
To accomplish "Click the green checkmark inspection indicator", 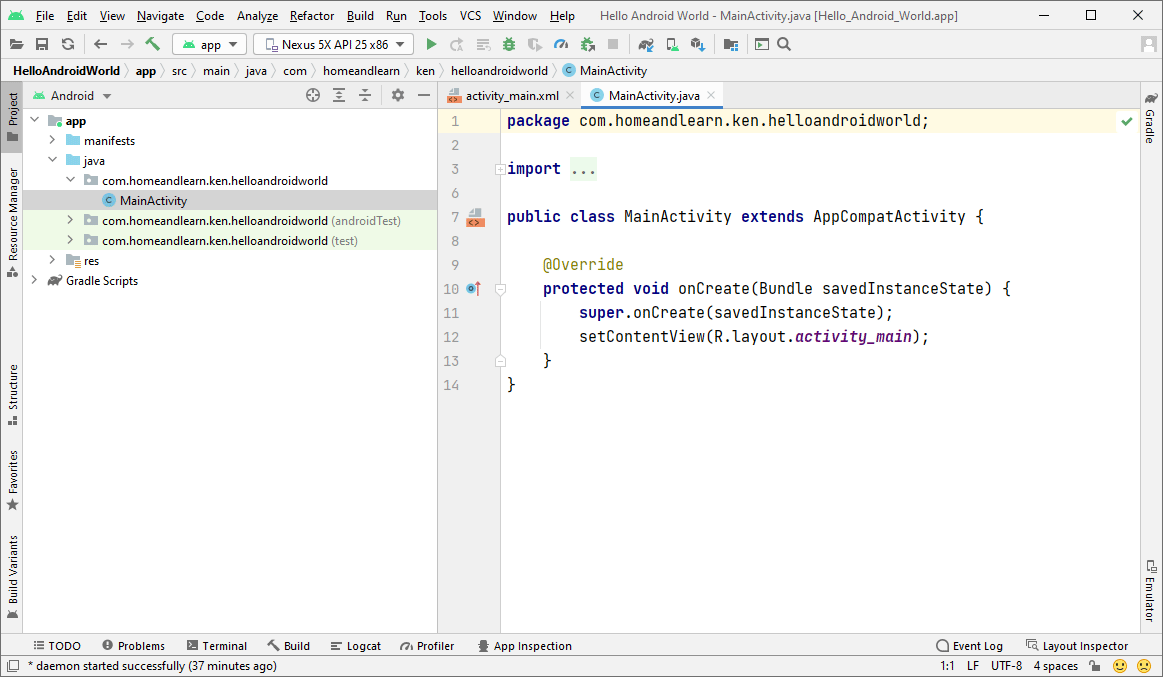I will tap(1127, 121).
